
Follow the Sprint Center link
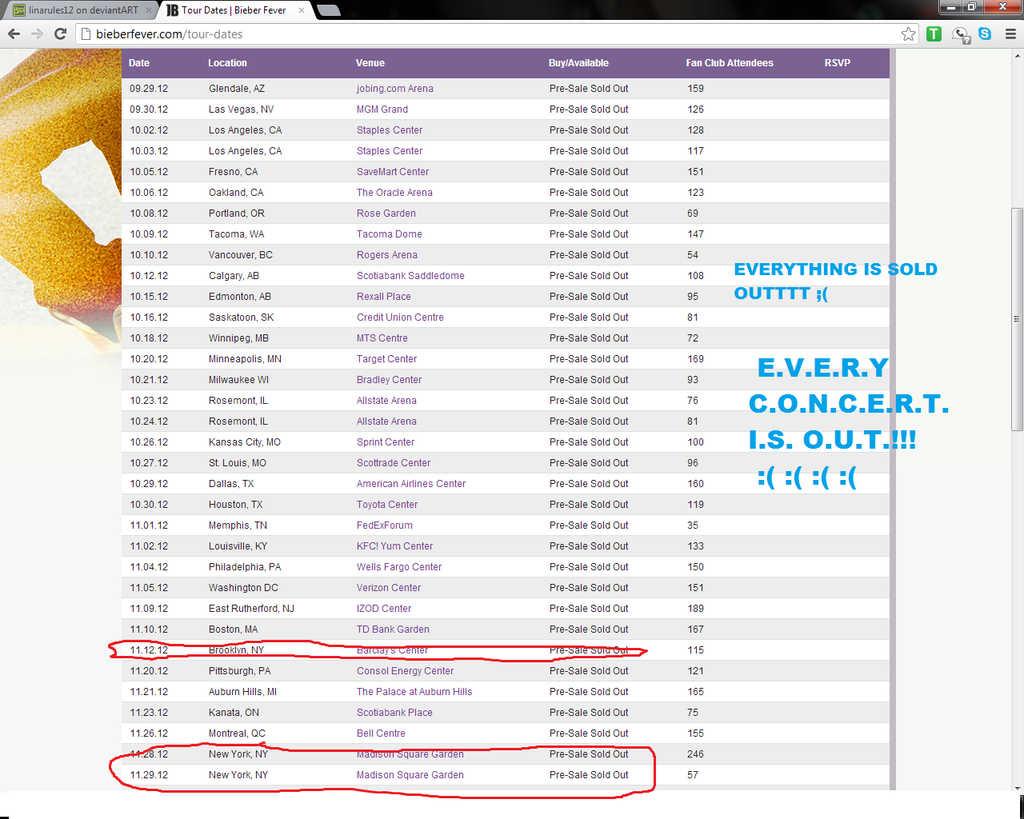[385, 442]
